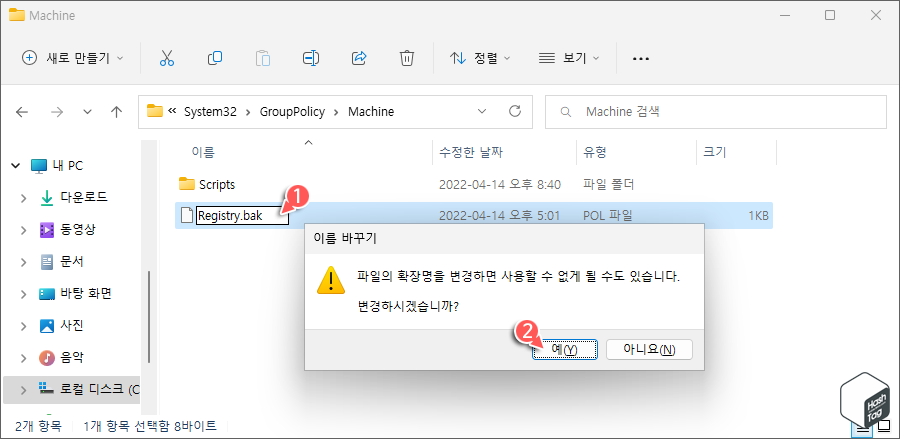Click the Share icon in toolbar
This screenshot has width=900, height=439.
point(359,58)
